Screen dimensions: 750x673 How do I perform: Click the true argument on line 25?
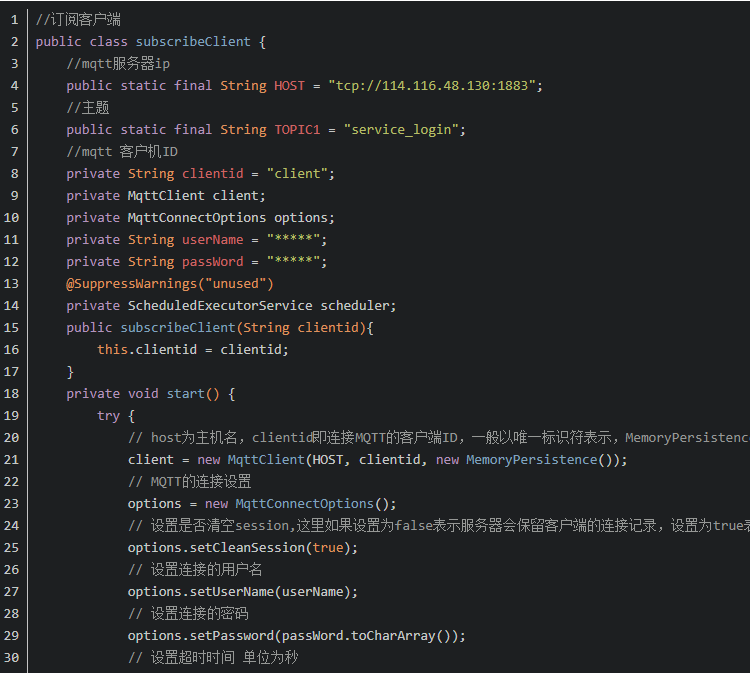[x=328, y=548]
